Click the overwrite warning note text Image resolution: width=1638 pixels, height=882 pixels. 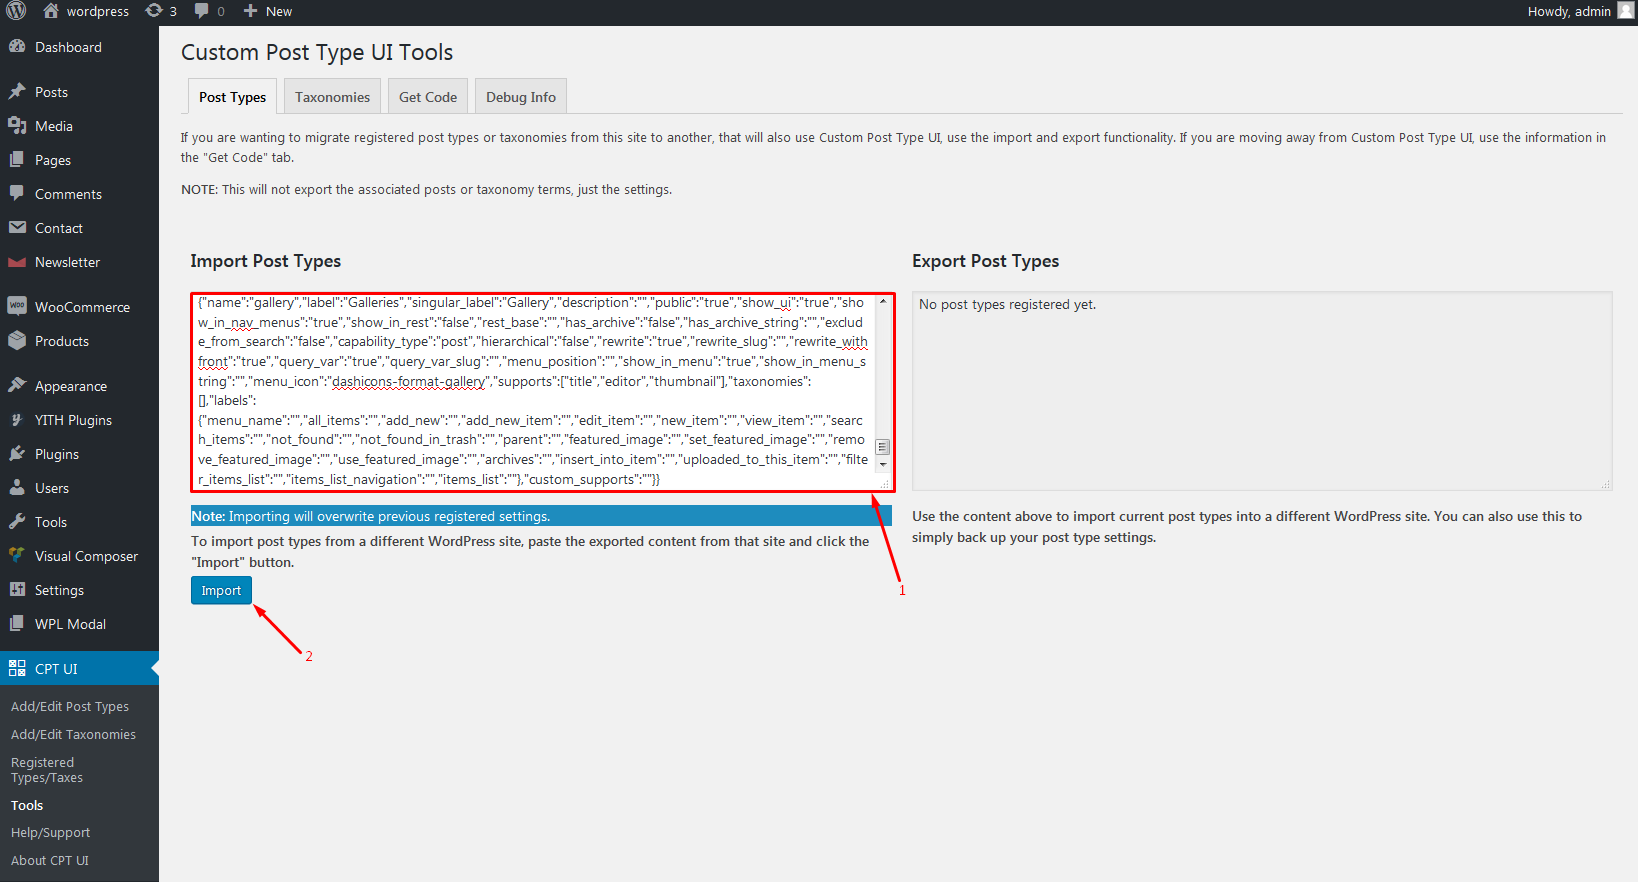click(371, 516)
